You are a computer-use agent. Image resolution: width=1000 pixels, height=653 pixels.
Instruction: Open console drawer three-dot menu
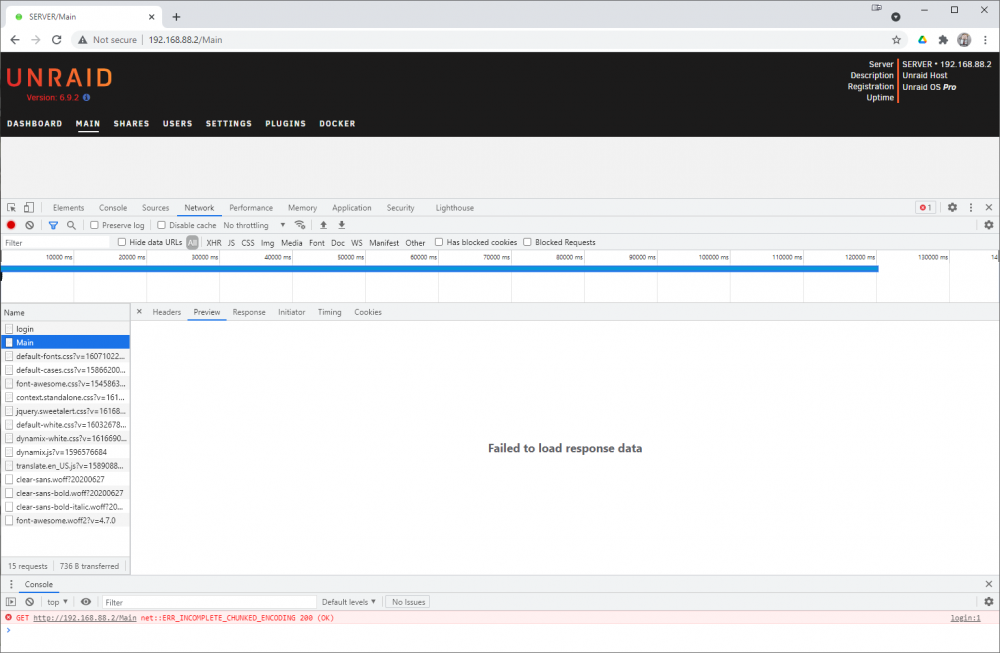tap(11, 584)
